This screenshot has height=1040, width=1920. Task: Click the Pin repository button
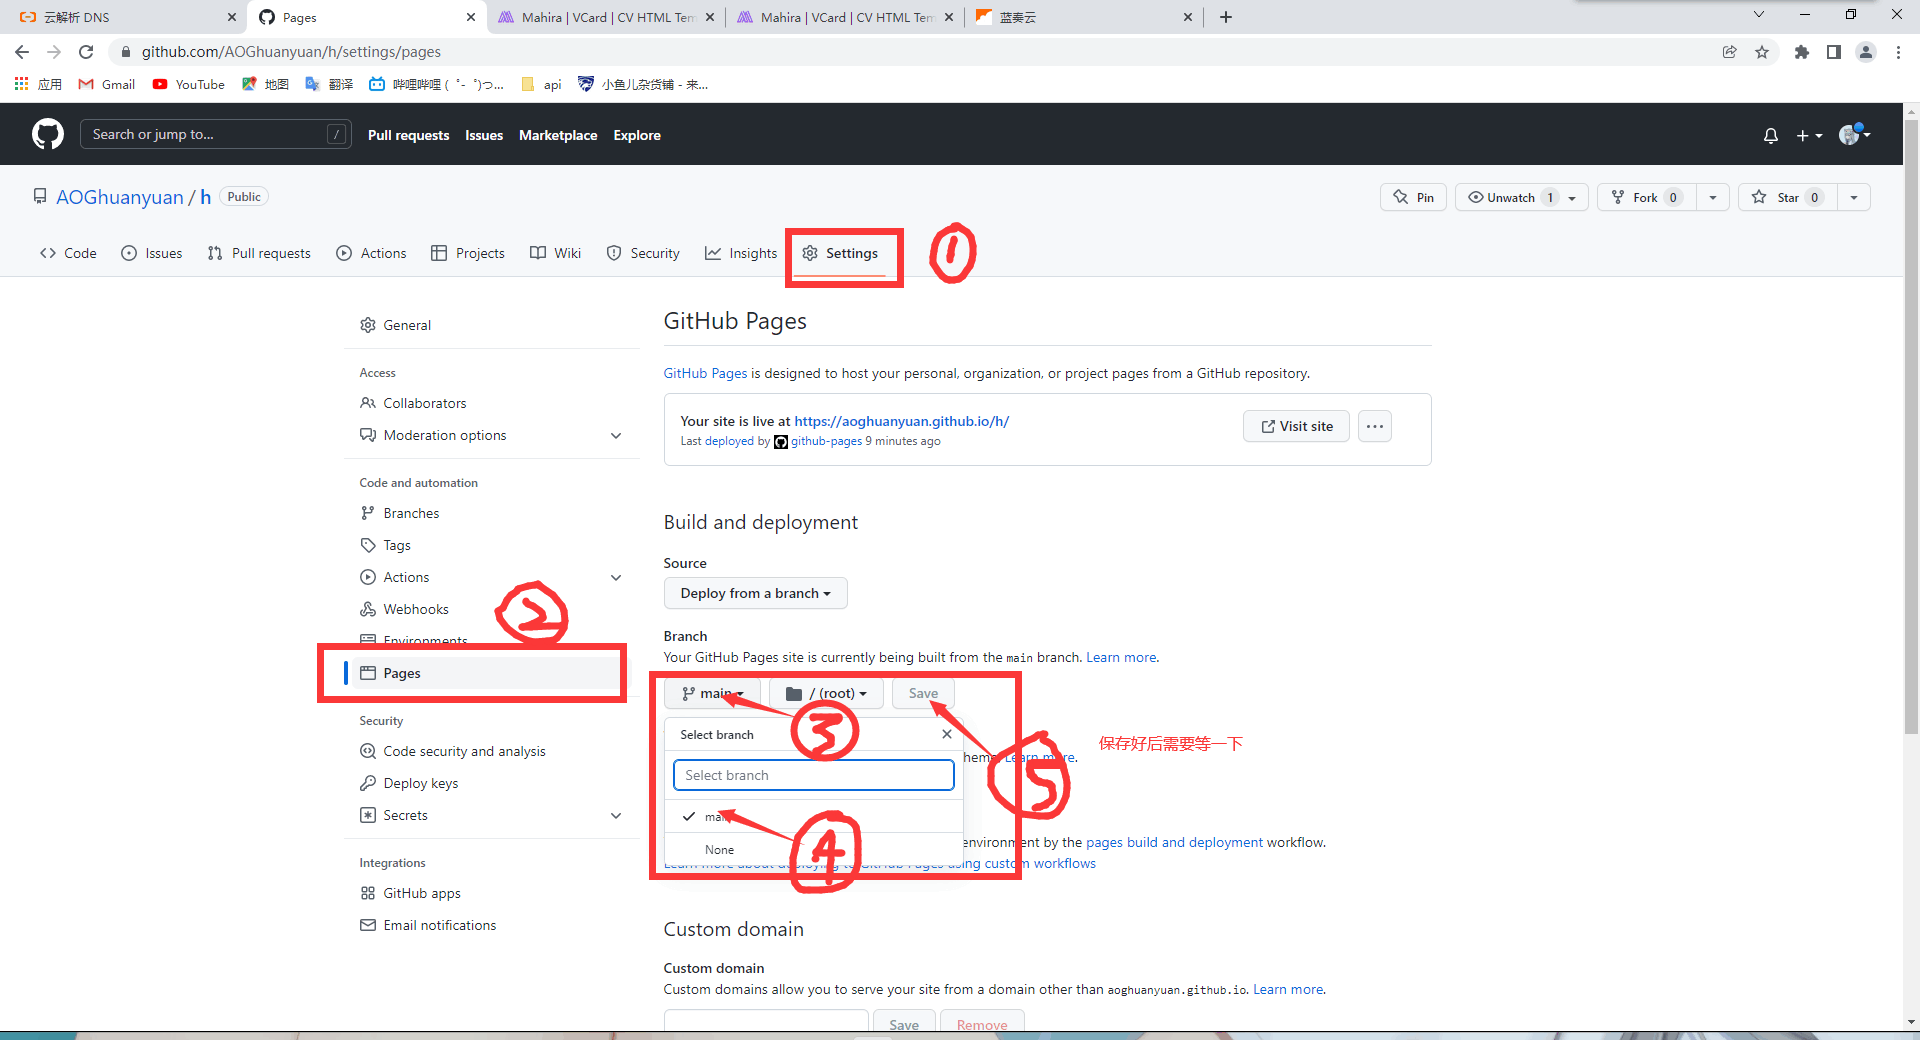click(x=1413, y=197)
